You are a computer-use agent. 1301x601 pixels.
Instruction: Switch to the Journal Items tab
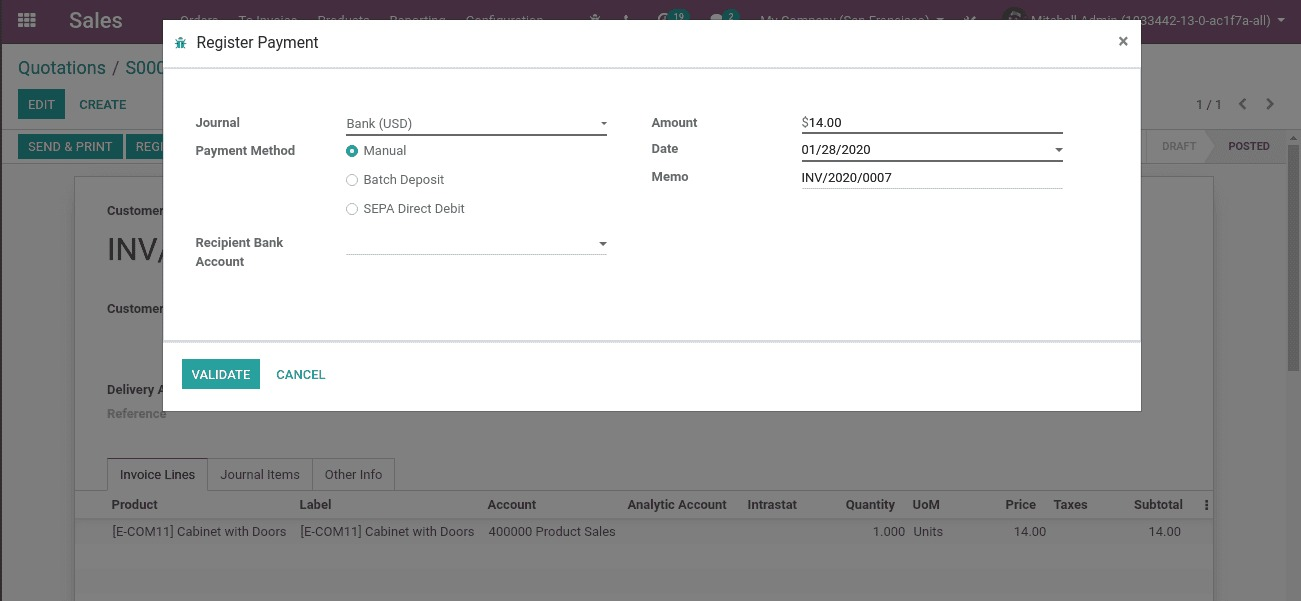(x=260, y=475)
